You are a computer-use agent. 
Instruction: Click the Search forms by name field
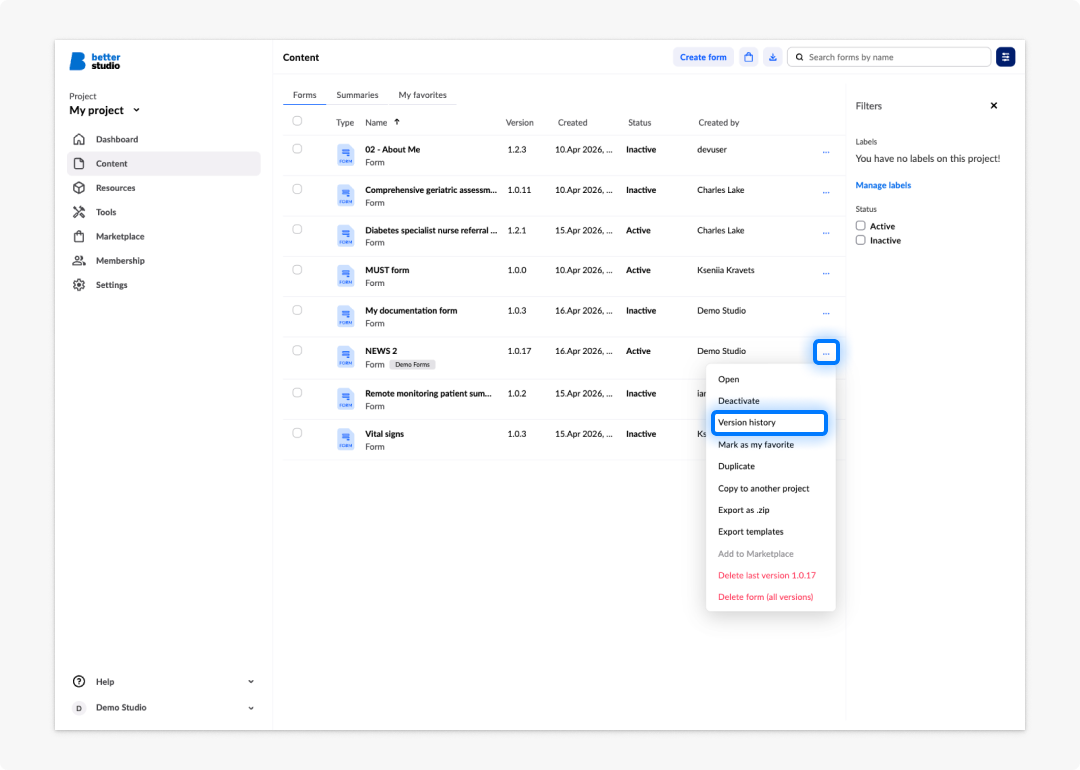(889, 57)
